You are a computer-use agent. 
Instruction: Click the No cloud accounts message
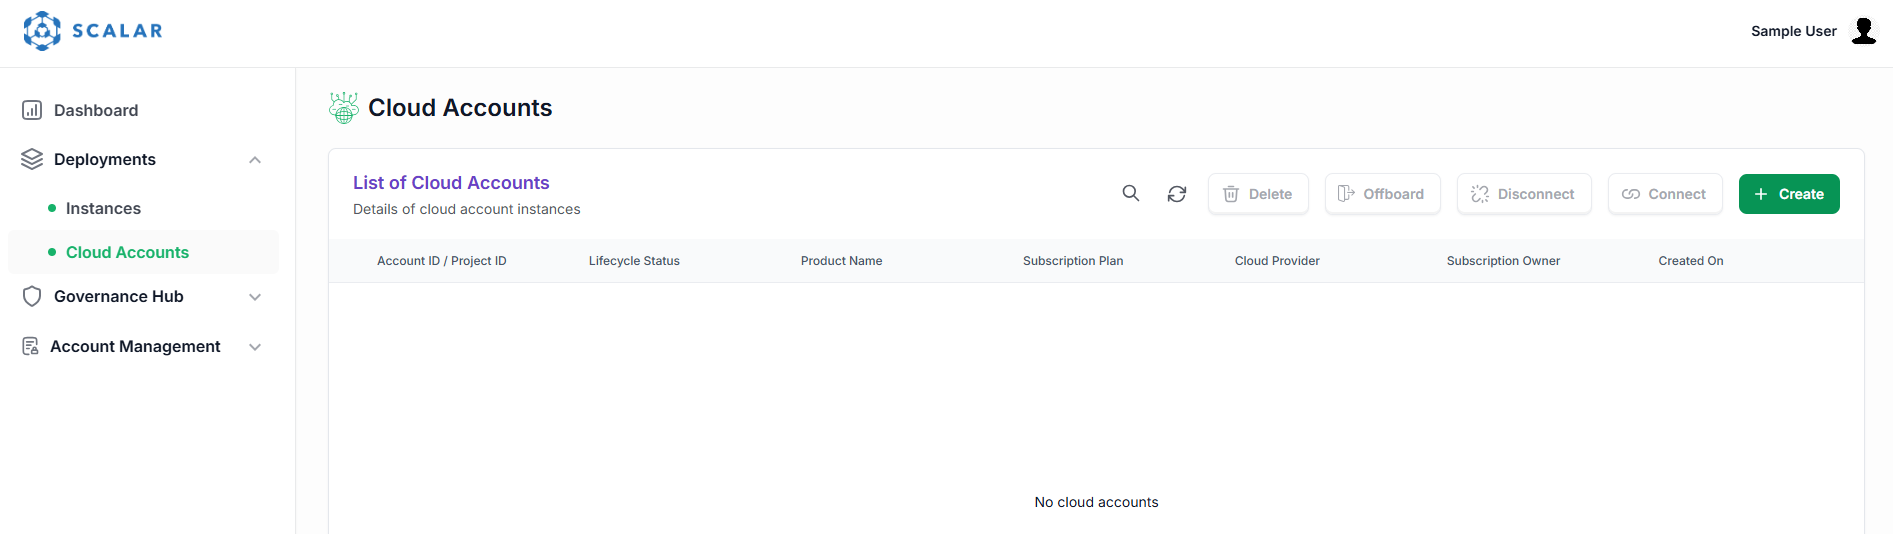(1096, 502)
